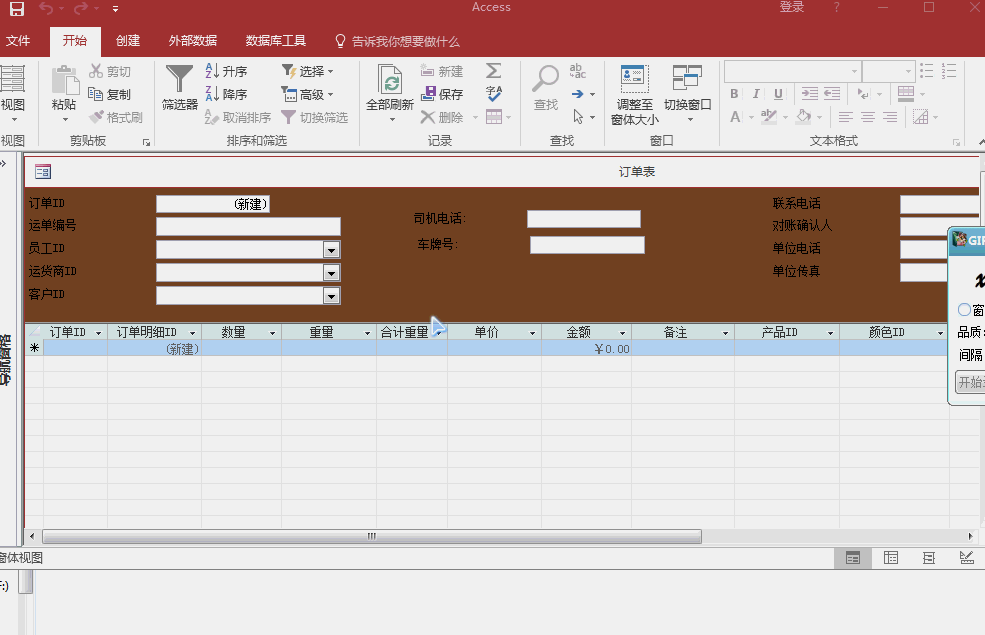Click the increase indent icon
The width and height of the screenshot is (985, 635).
coord(810,94)
